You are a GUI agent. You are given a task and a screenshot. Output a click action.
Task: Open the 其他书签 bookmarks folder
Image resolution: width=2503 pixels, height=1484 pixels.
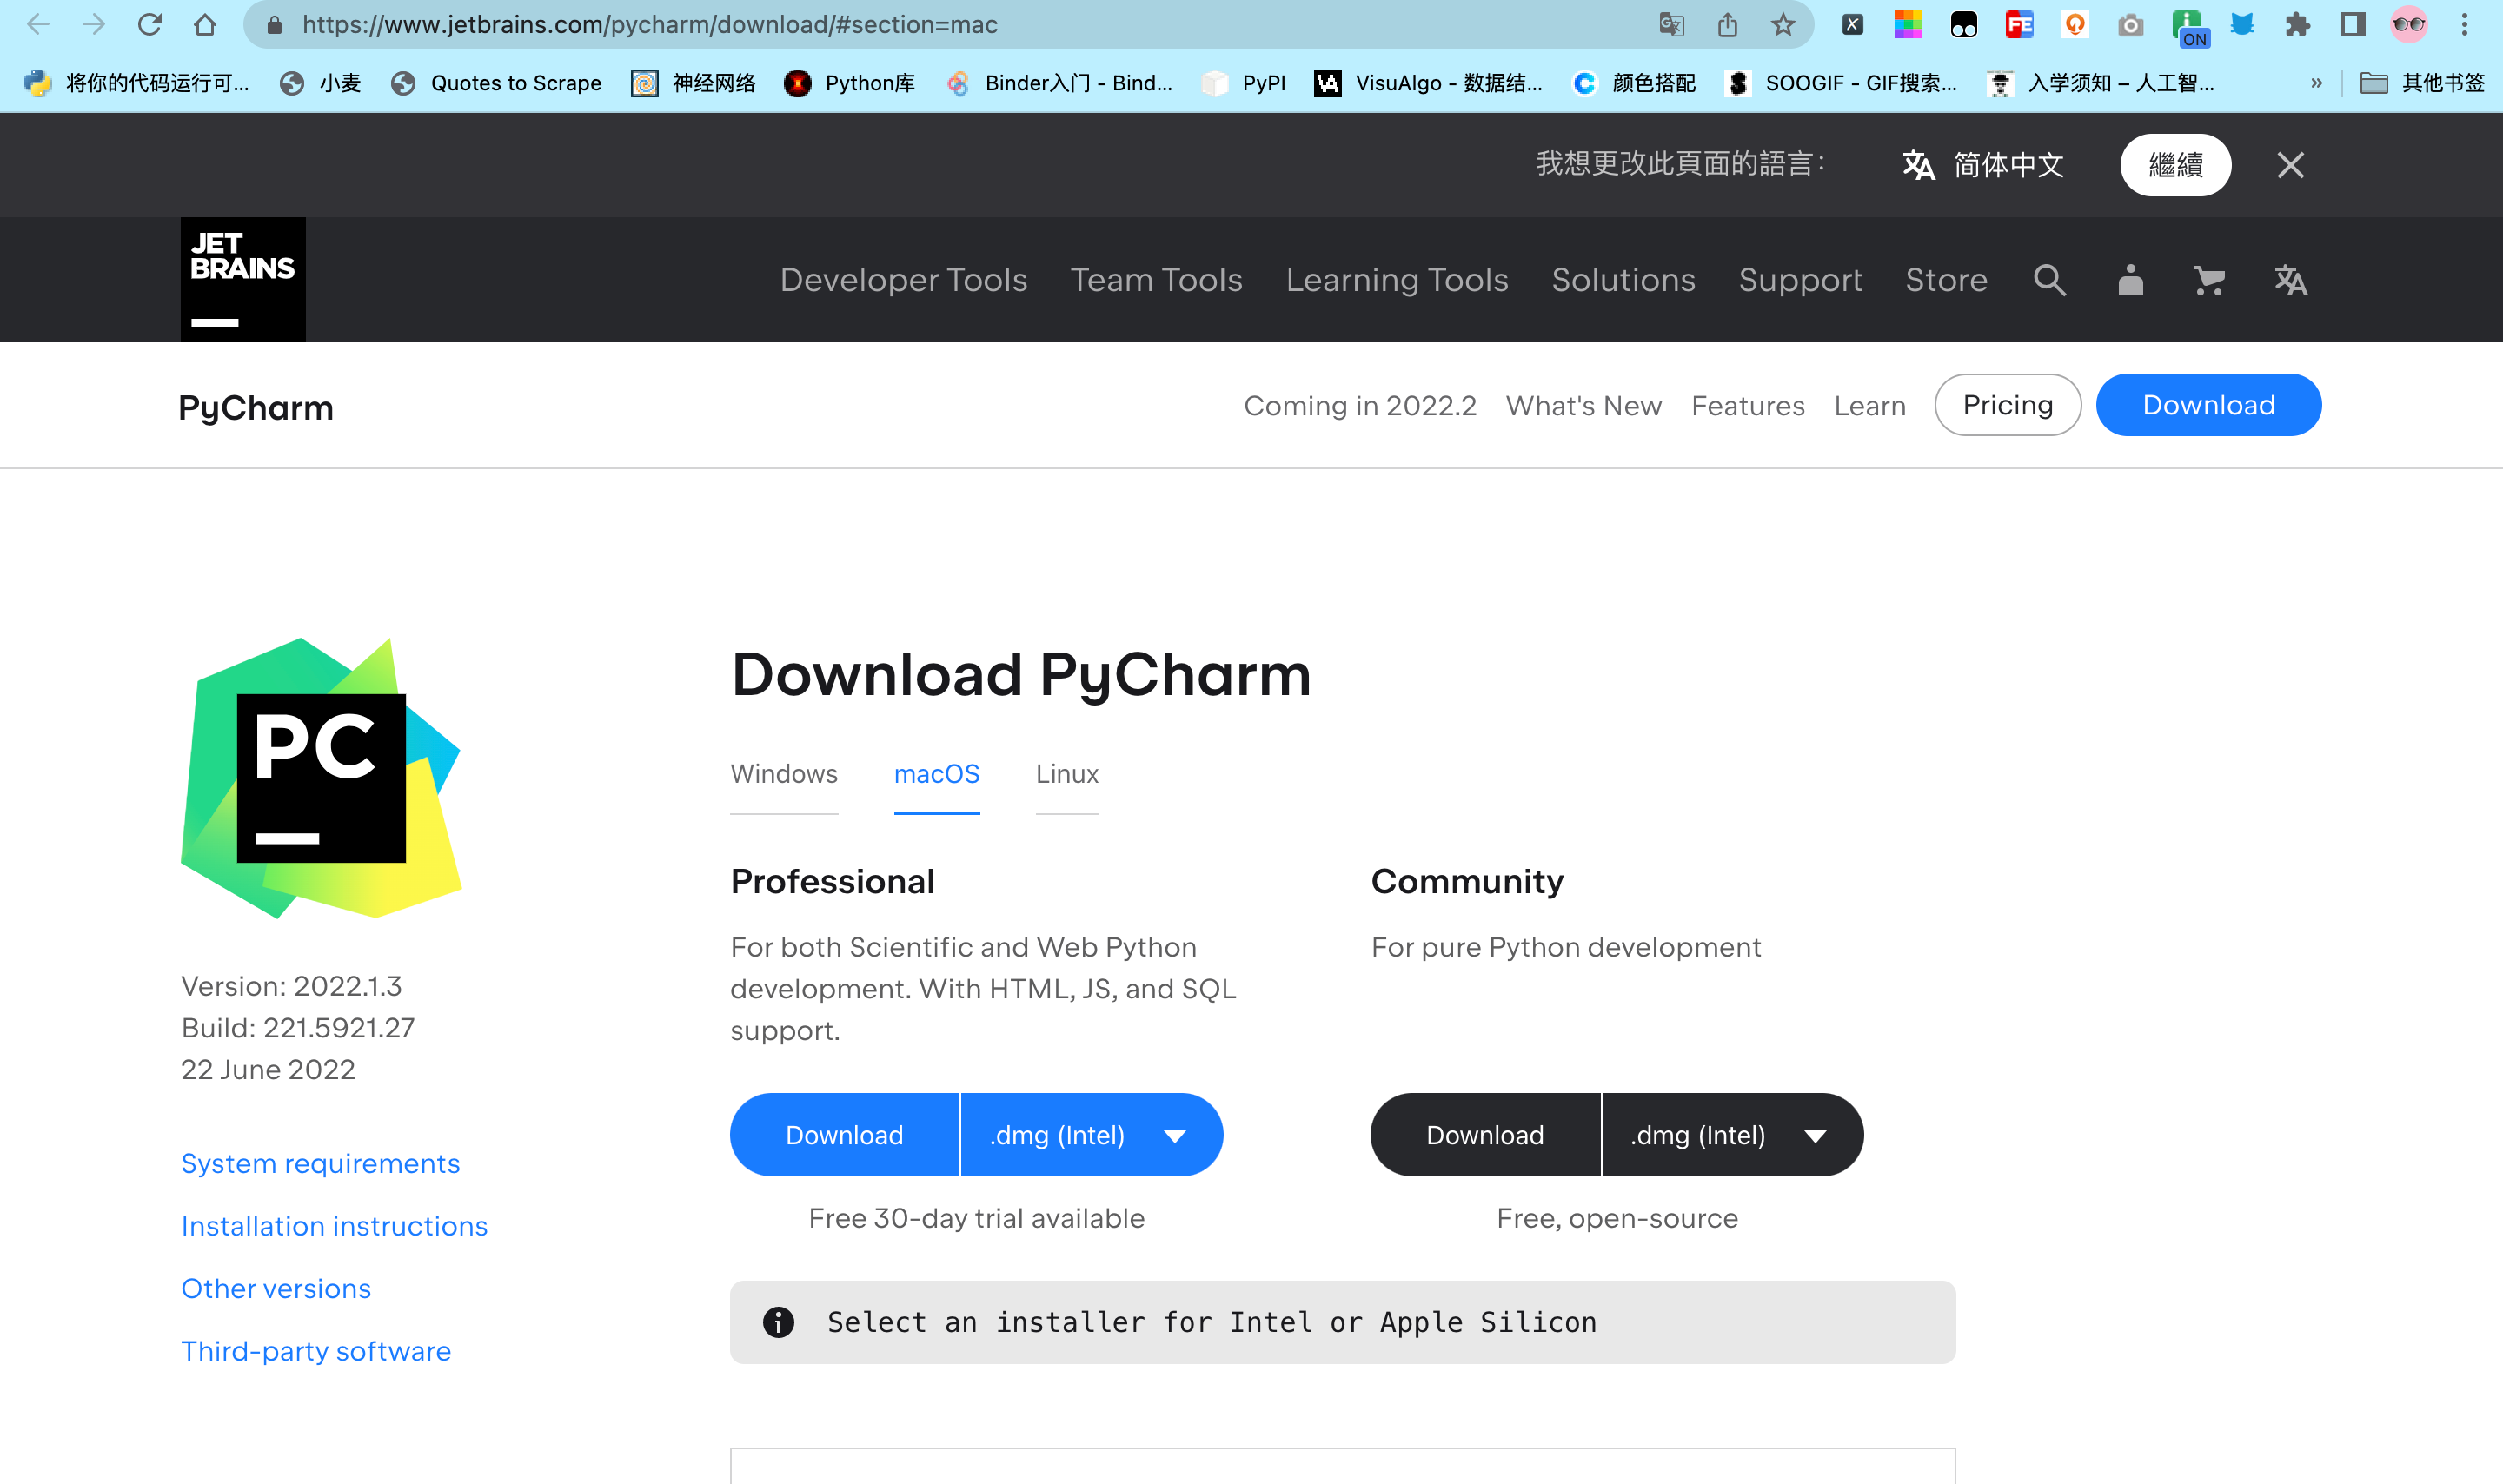pos(2421,83)
